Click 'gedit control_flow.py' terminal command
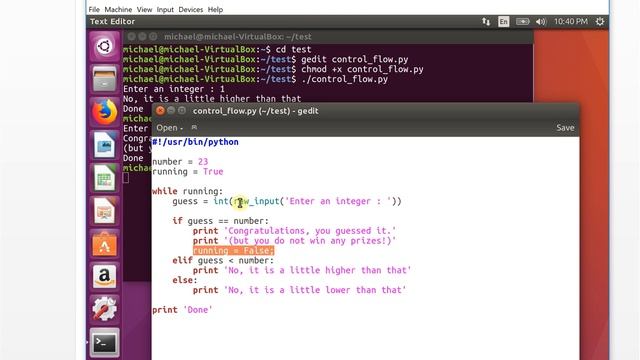Image resolution: width=640 pixels, height=360 pixels. [355, 60]
